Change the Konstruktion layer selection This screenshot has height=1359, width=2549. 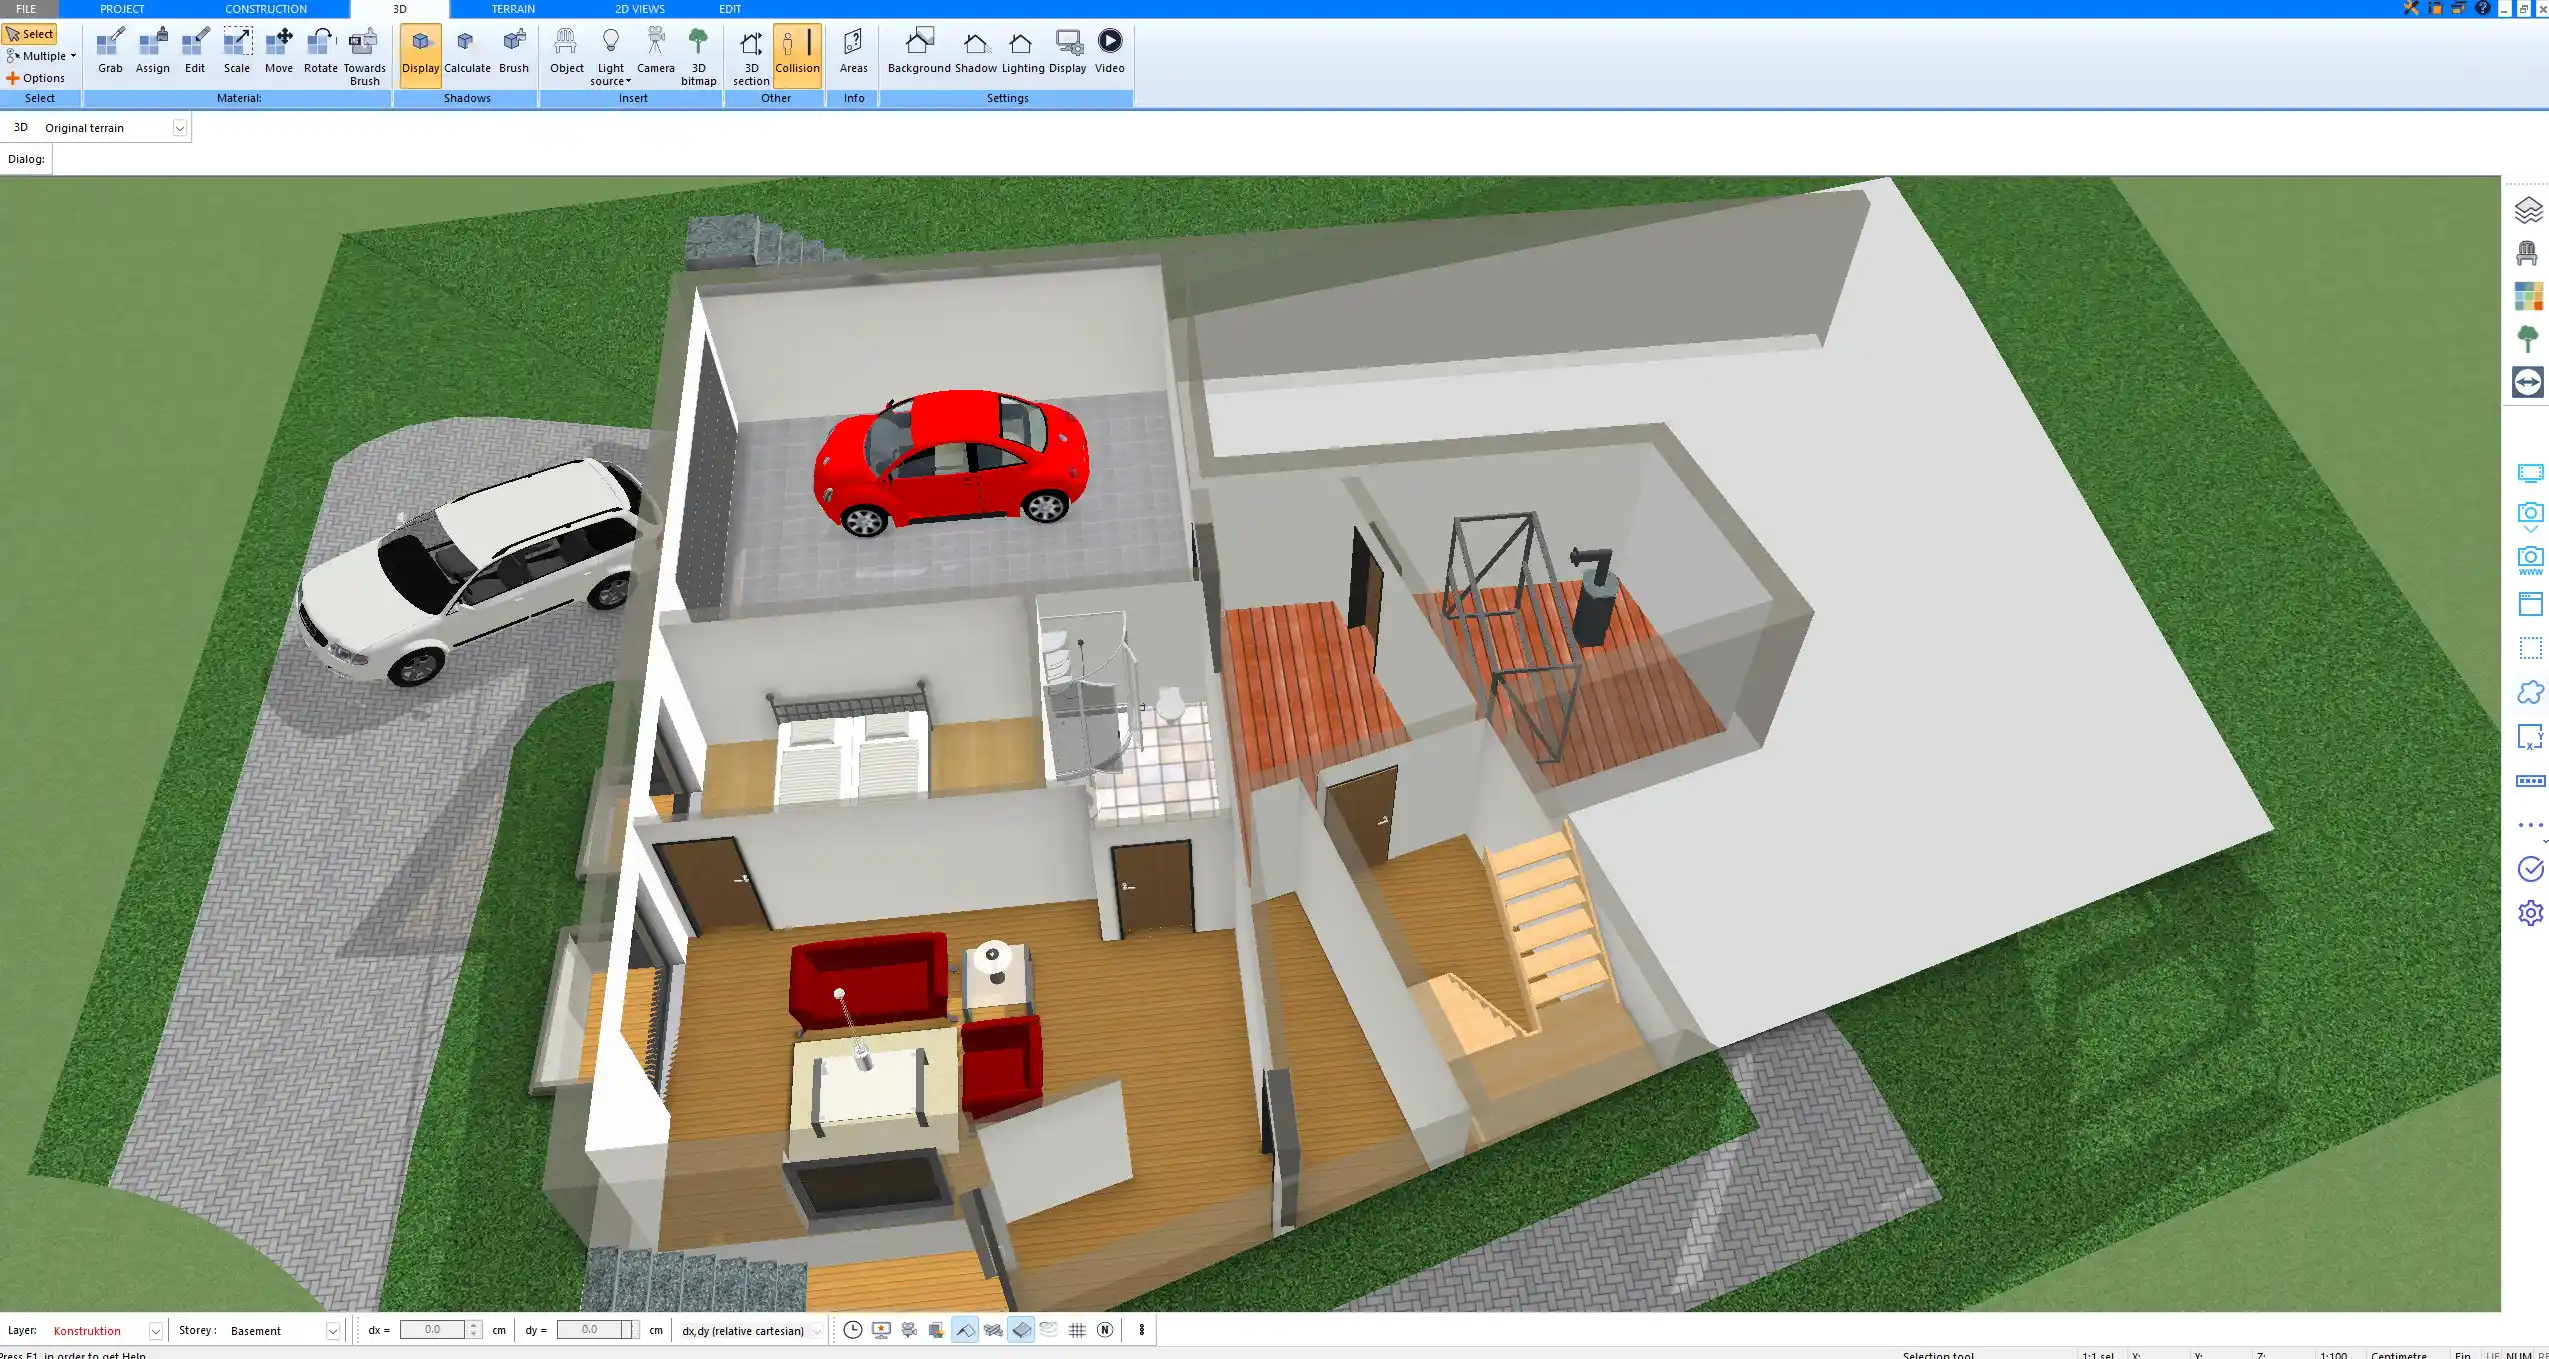pyautogui.click(x=155, y=1330)
